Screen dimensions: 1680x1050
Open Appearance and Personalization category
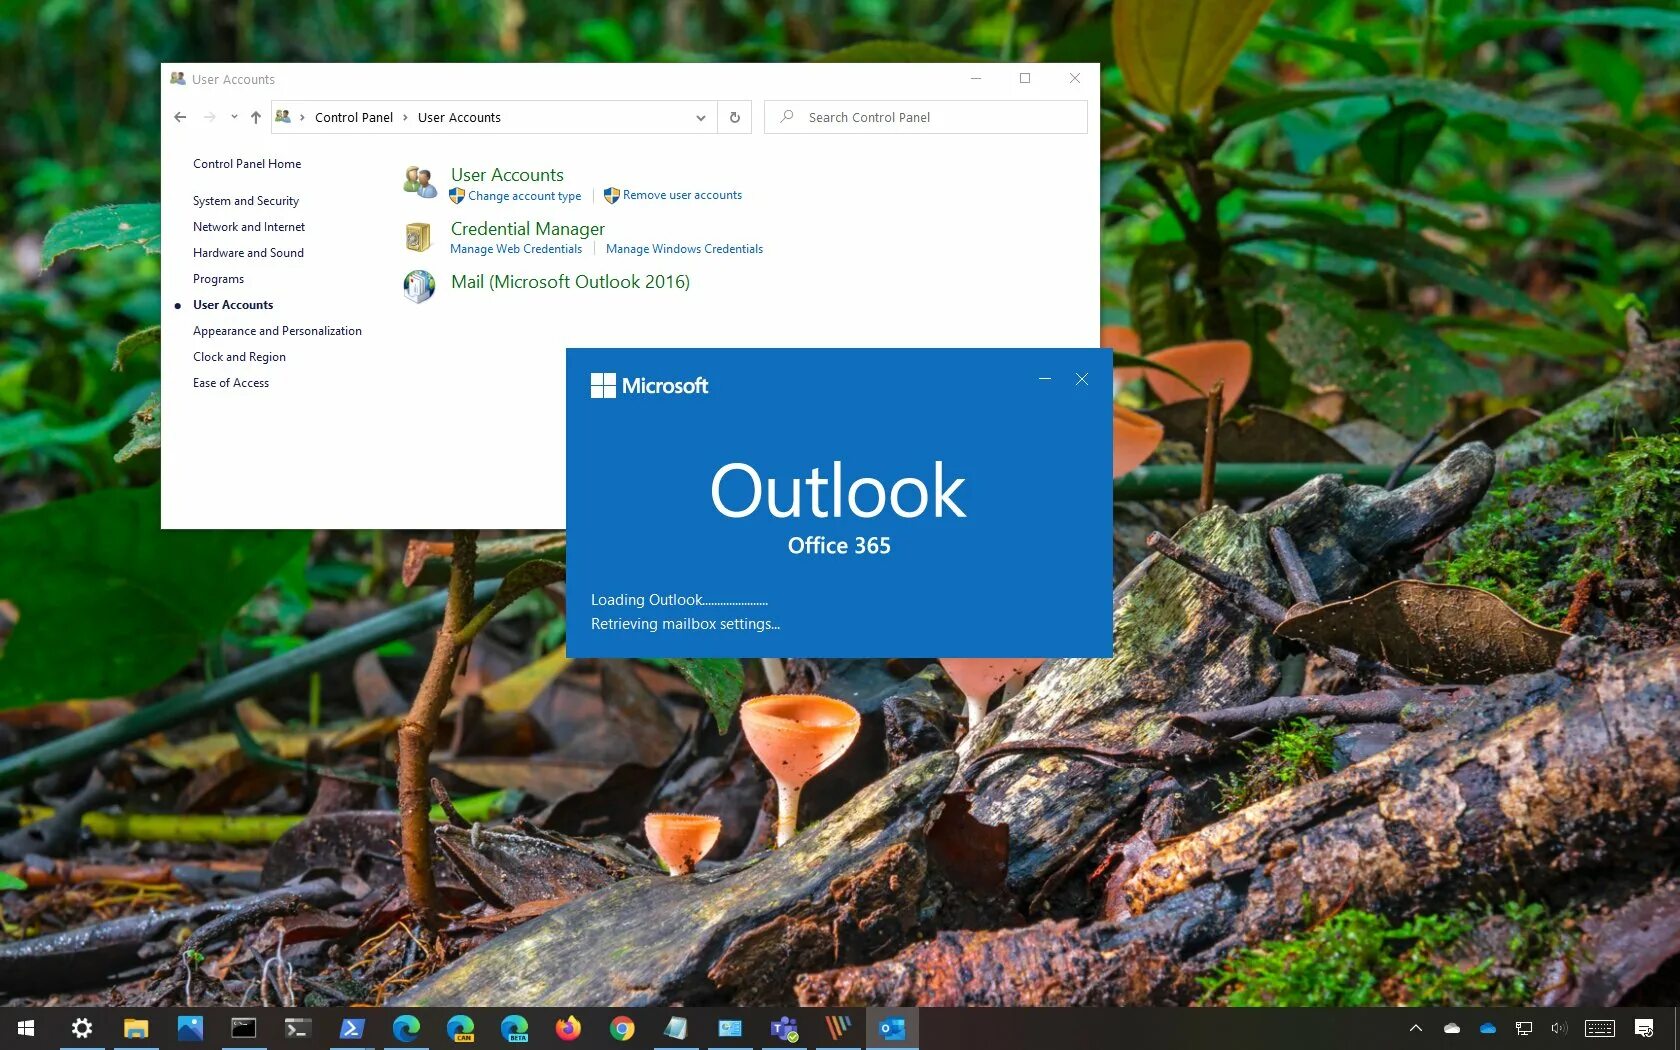point(277,331)
